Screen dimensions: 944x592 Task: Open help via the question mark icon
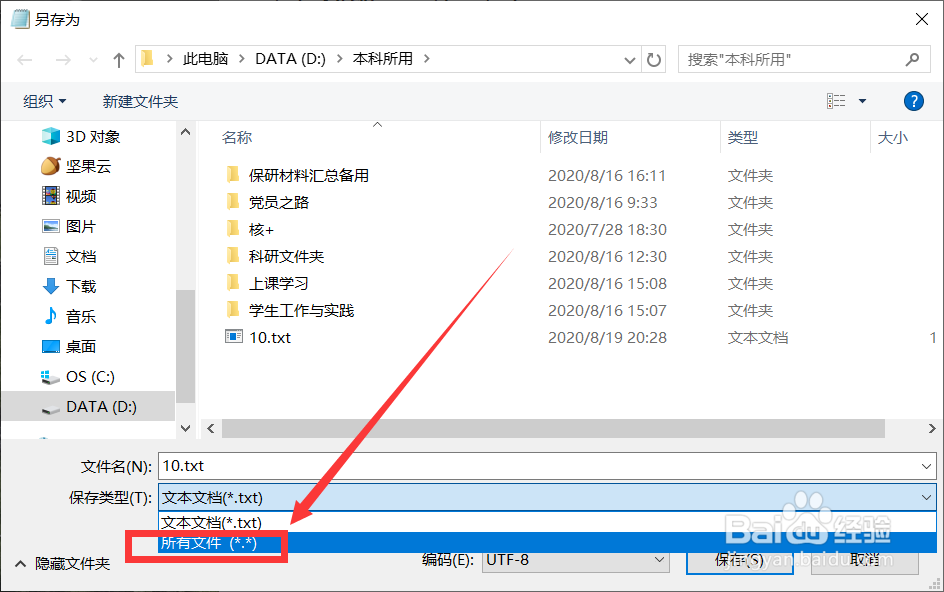[917, 100]
